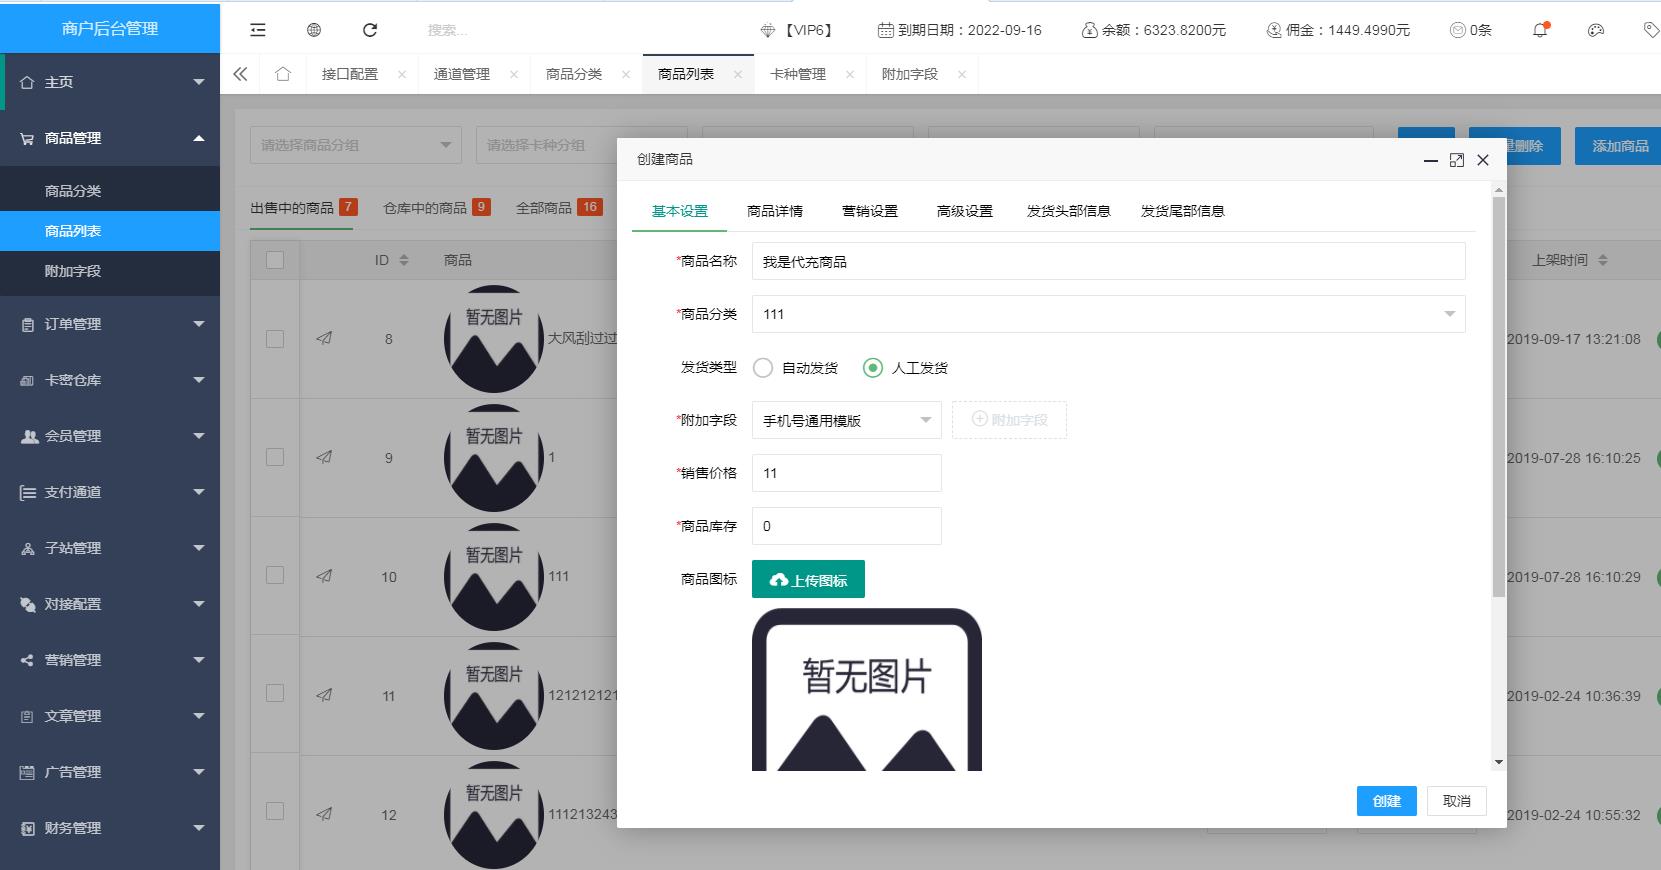1661x870 pixels.
Task: Expand the 卡密仓库 sidebar menu
Action: coord(110,380)
